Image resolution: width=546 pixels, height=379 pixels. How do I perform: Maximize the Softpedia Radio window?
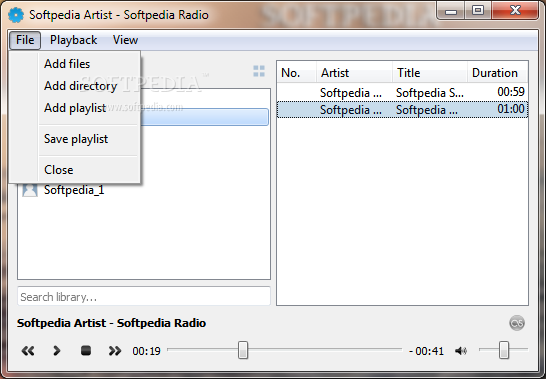pos(478,11)
